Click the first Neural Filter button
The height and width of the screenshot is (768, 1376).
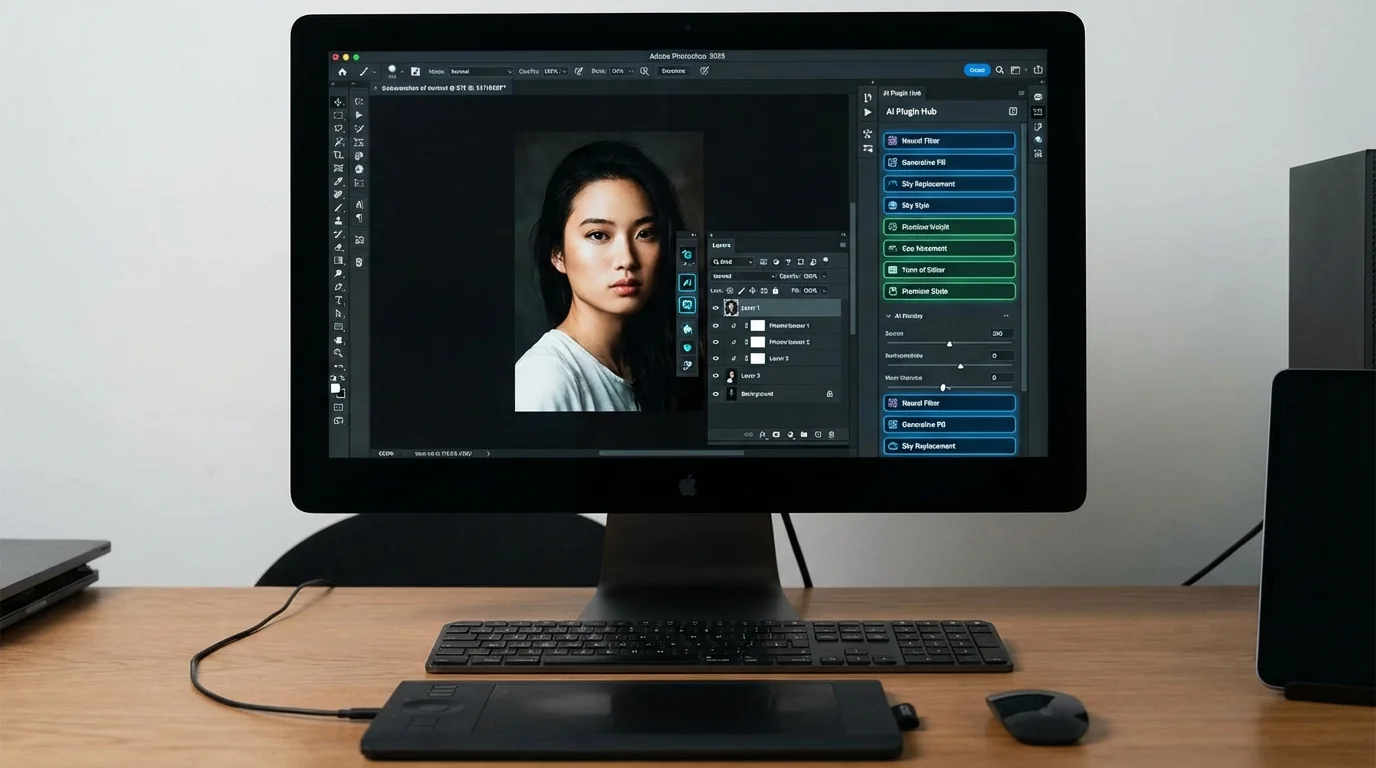coord(949,141)
